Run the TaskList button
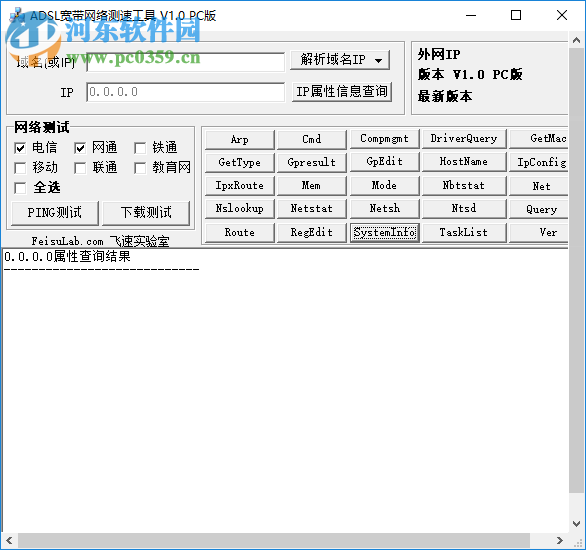 464,233
